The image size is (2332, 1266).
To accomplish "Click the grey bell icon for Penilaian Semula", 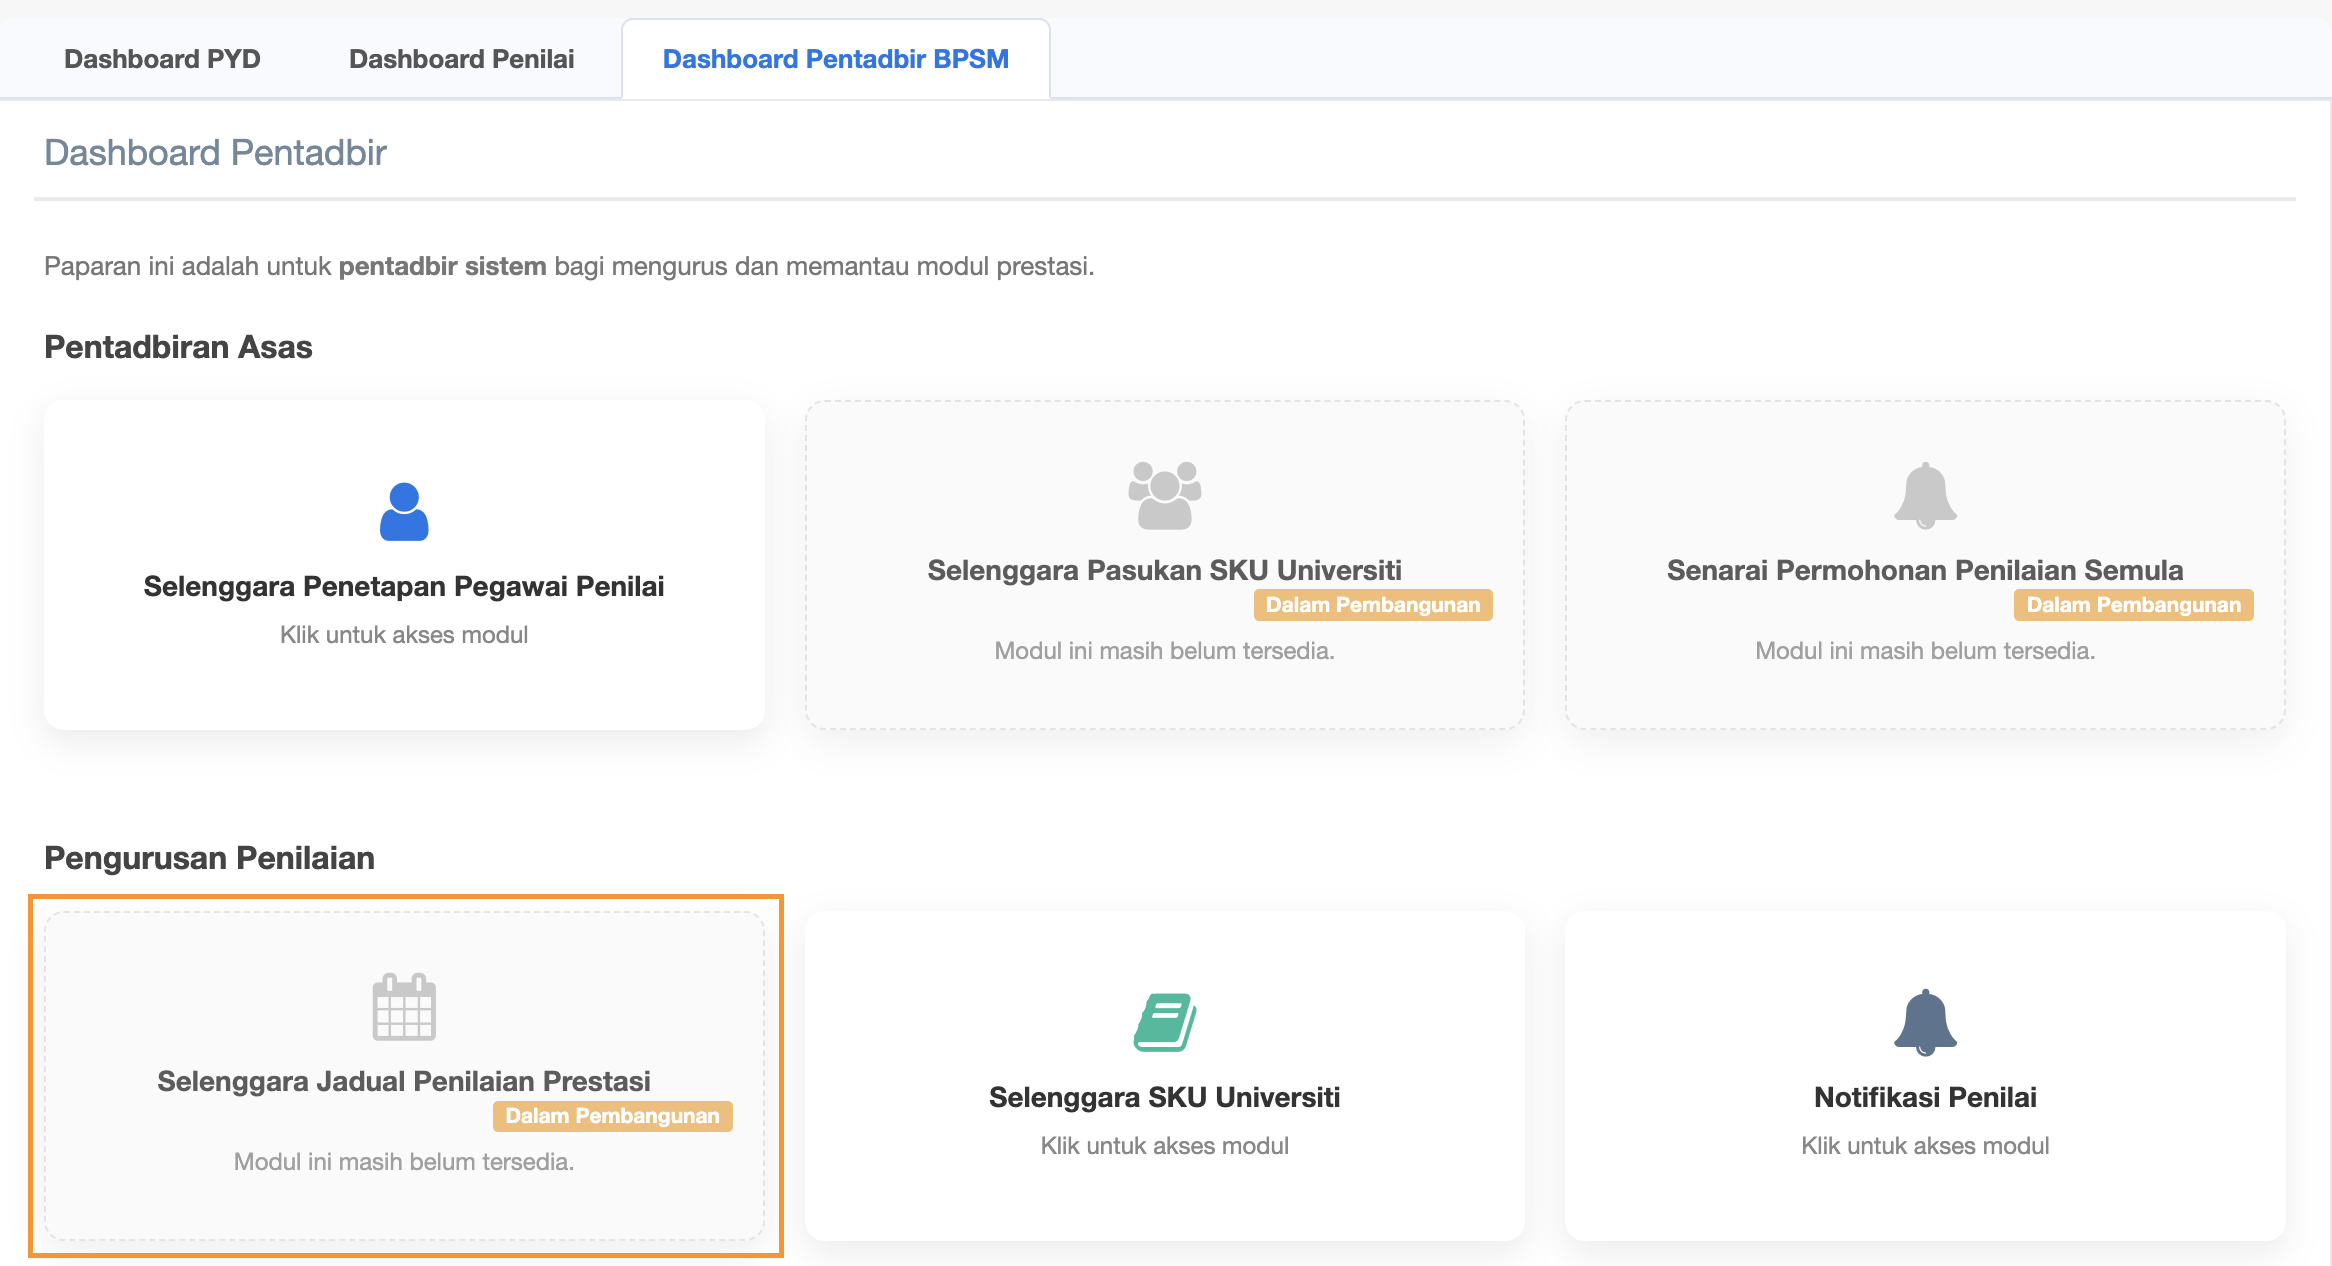I will pos(1925,495).
